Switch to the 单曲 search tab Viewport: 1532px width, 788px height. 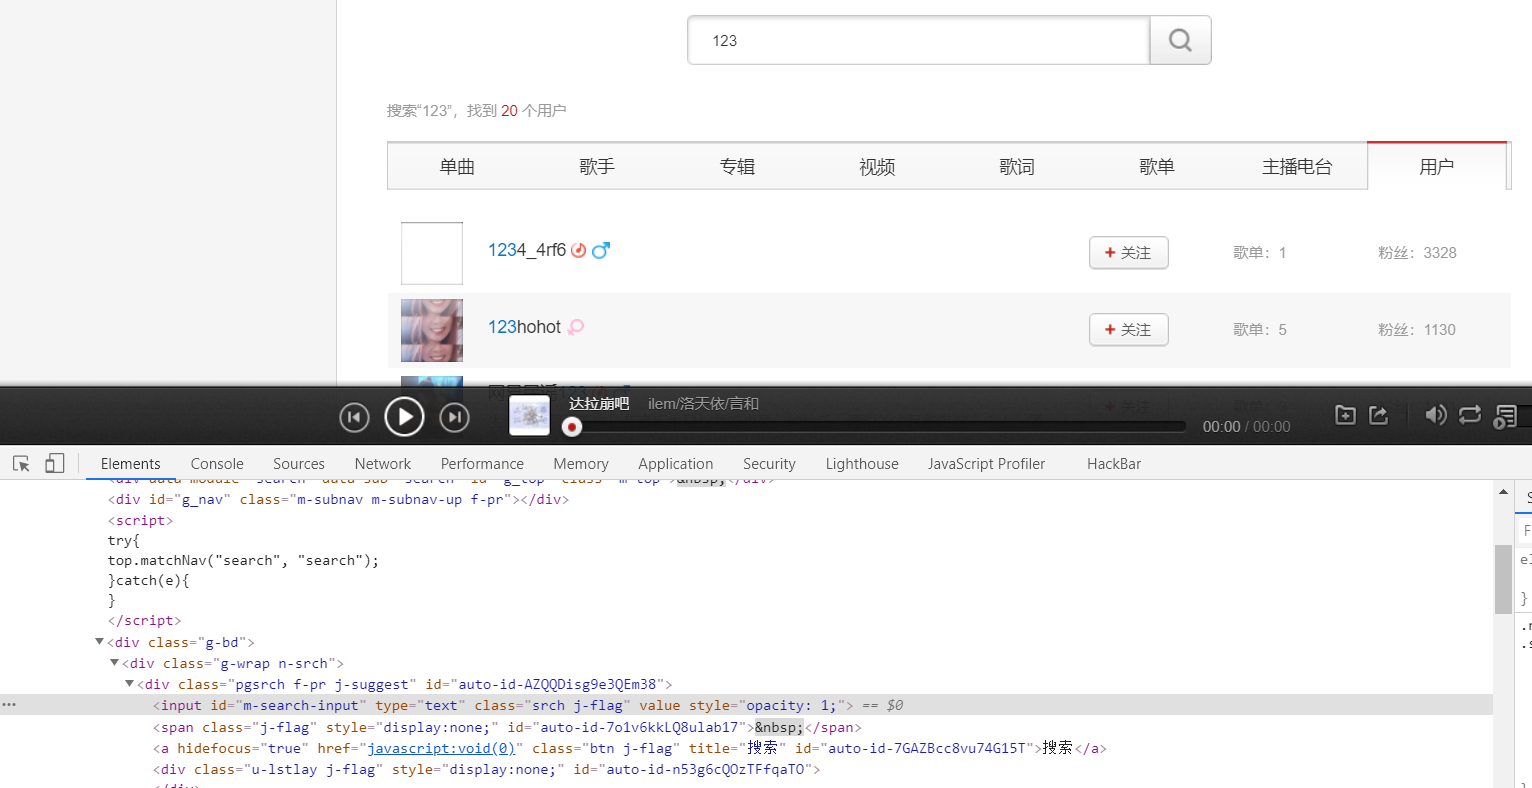[x=457, y=167]
